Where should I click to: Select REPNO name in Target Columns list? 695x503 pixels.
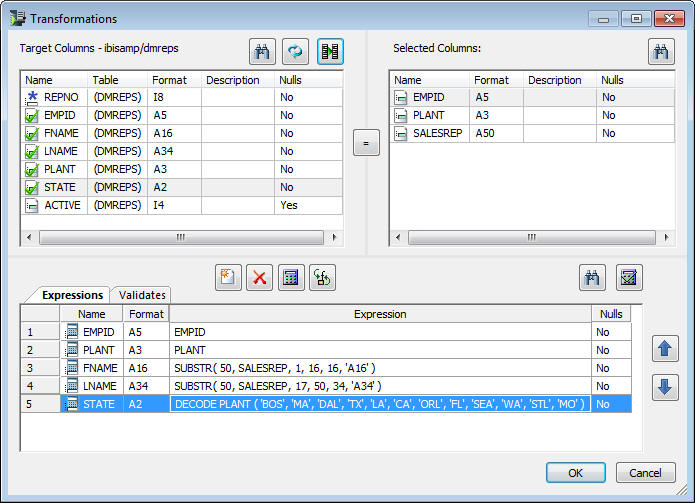click(61, 97)
